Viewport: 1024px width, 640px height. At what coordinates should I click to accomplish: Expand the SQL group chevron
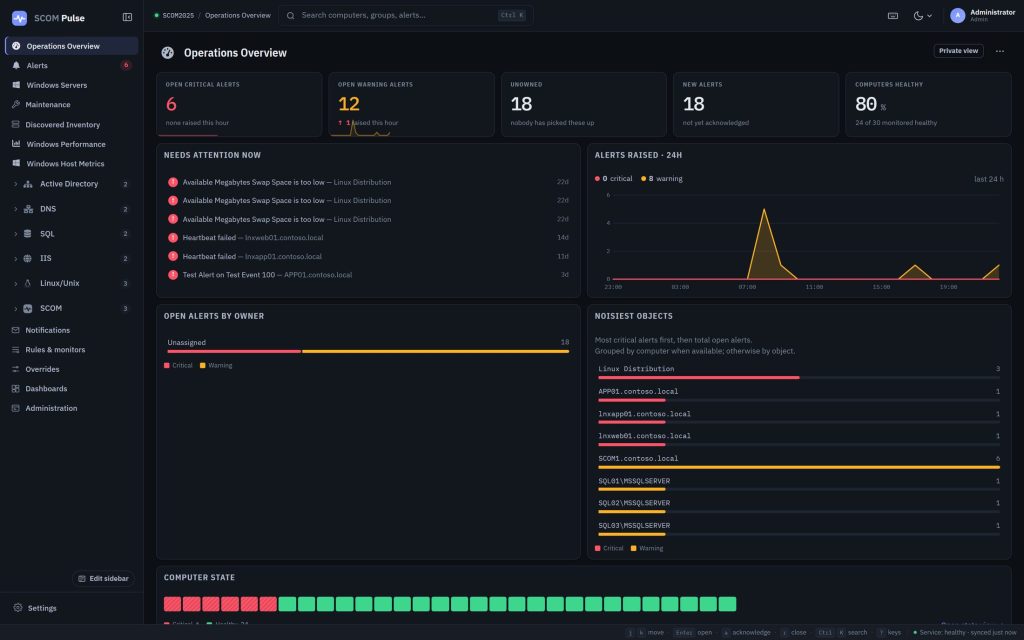pyautogui.click(x=16, y=234)
